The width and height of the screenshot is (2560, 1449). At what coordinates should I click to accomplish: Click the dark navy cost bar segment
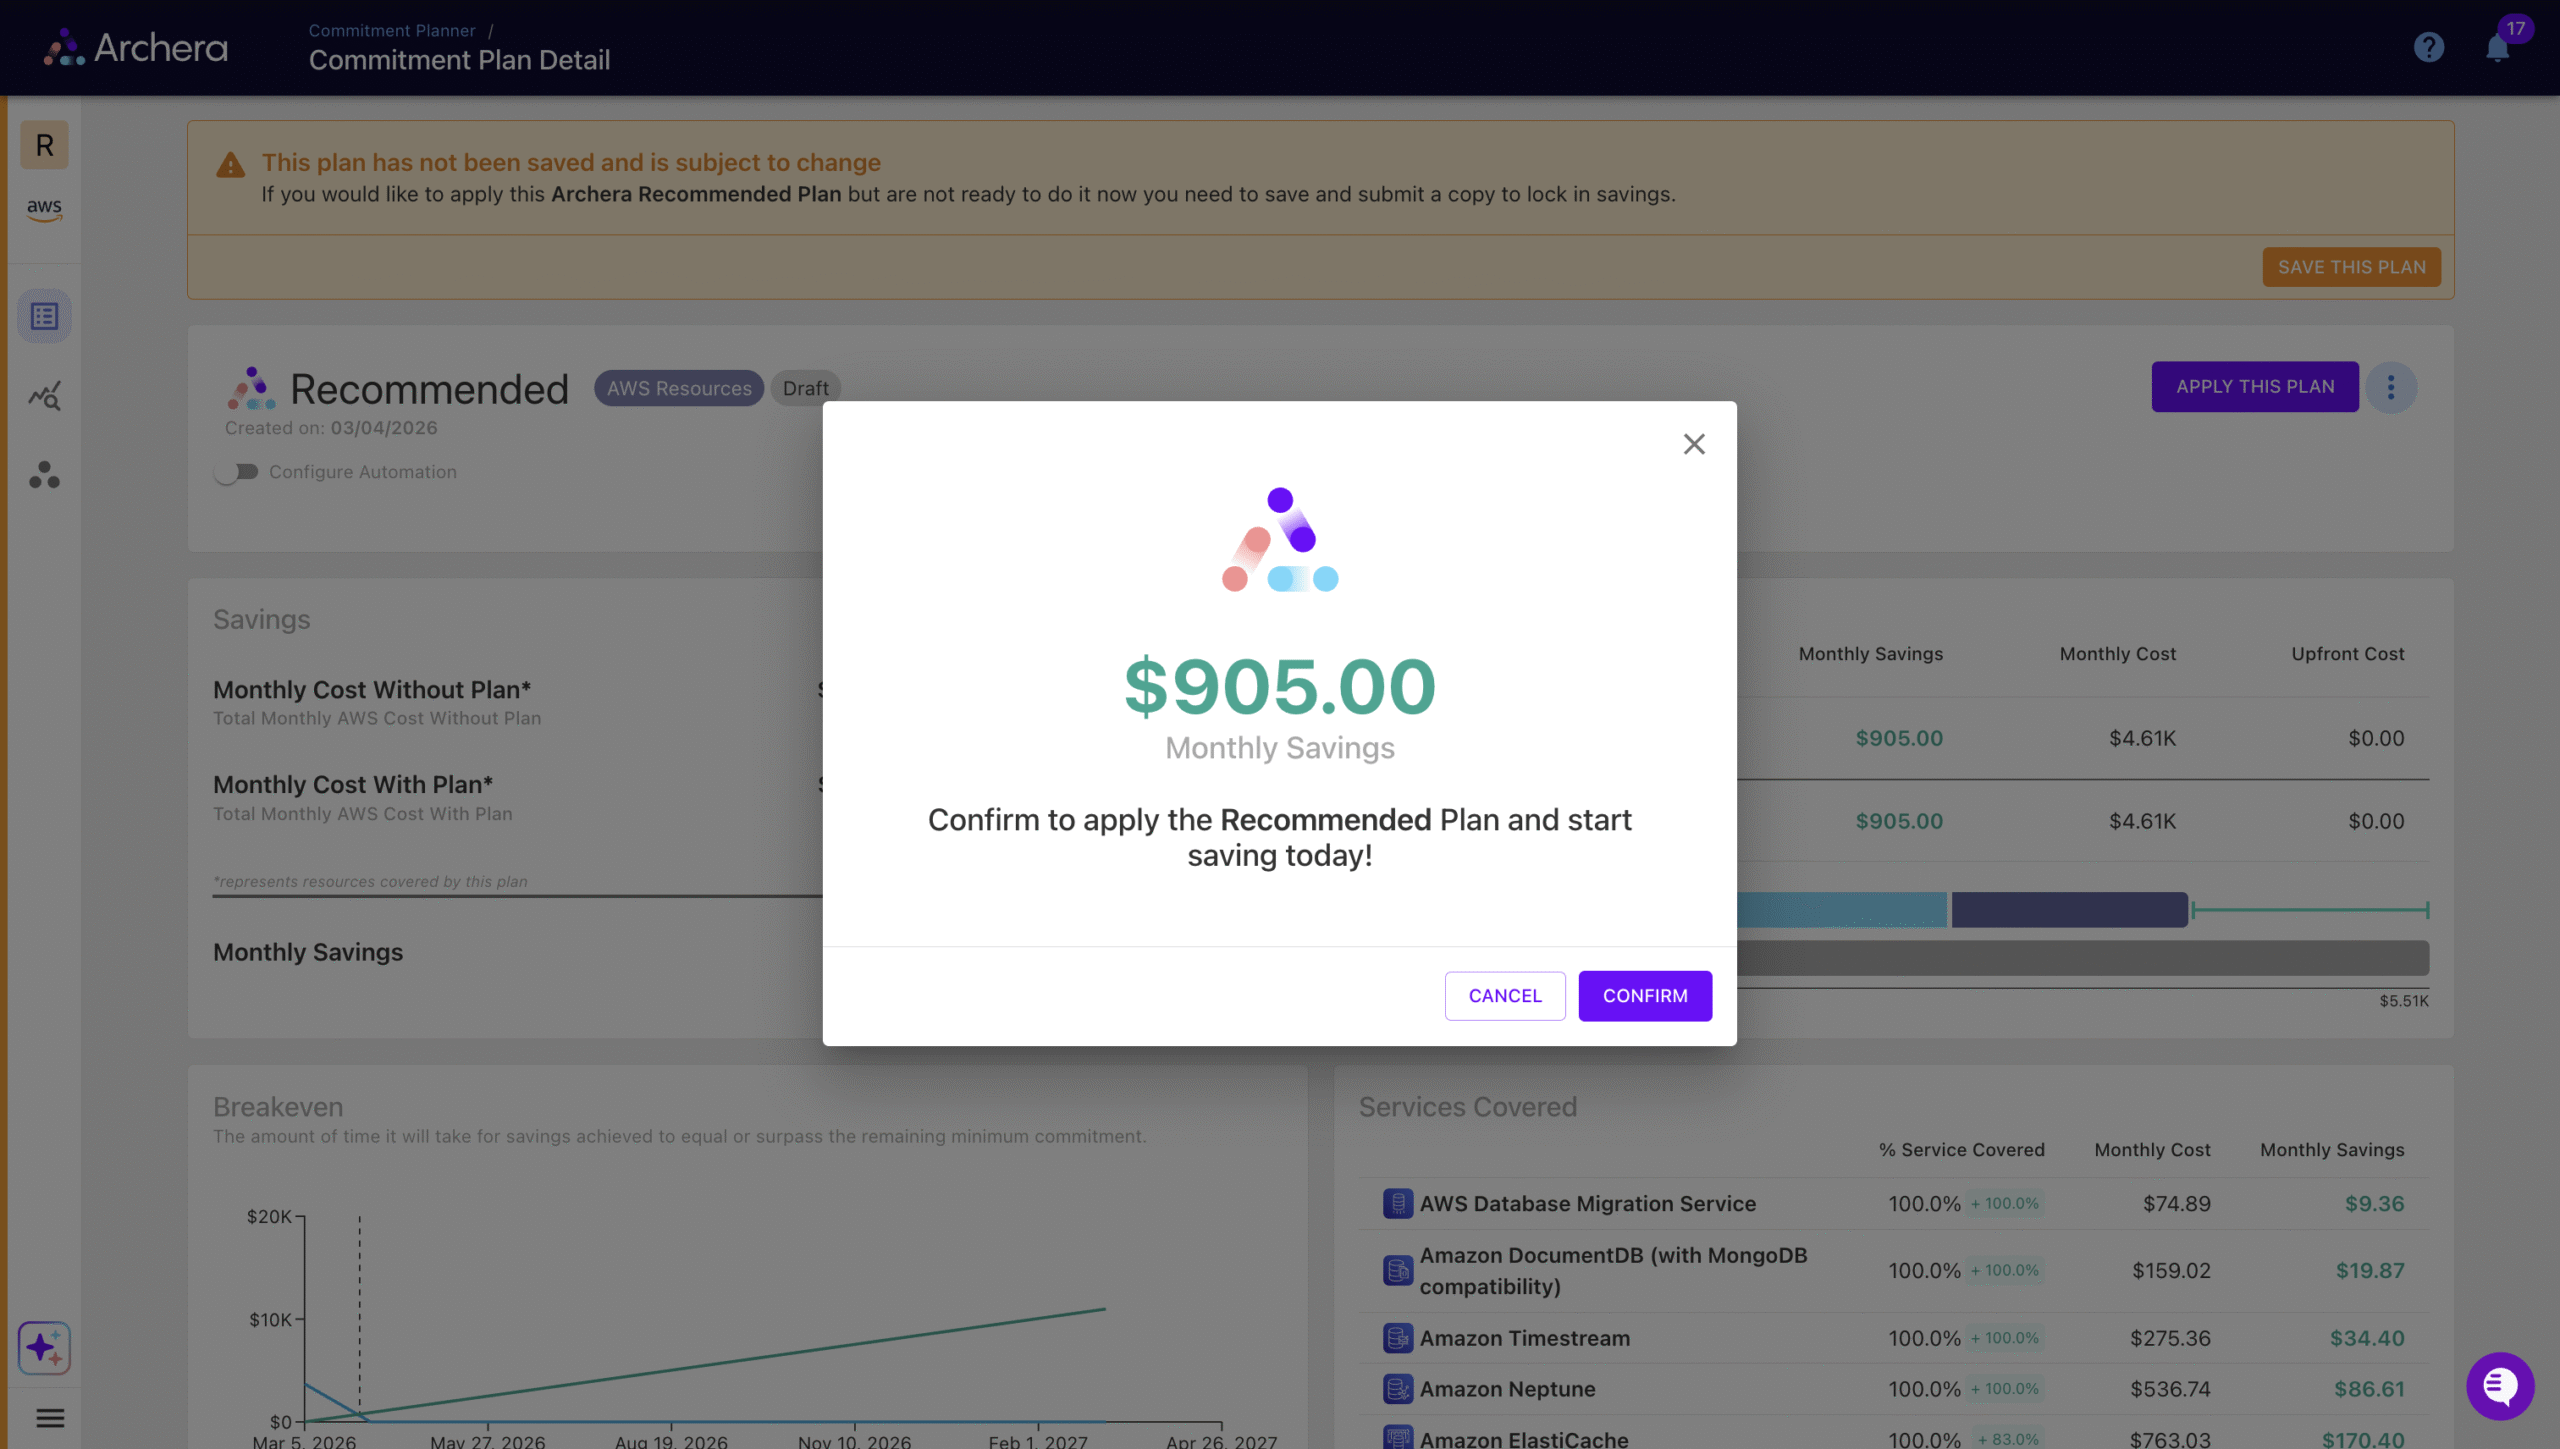(x=2069, y=910)
